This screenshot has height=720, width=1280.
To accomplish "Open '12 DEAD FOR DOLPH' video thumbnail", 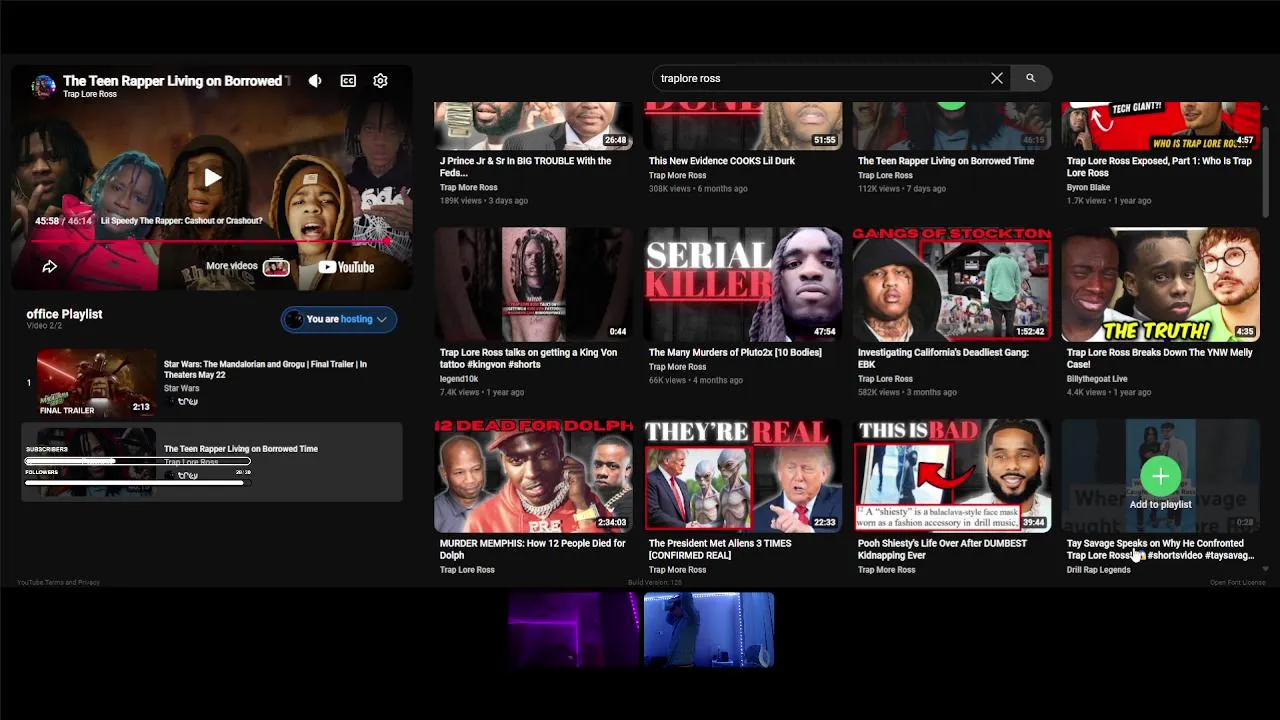I will click(x=534, y=476).
